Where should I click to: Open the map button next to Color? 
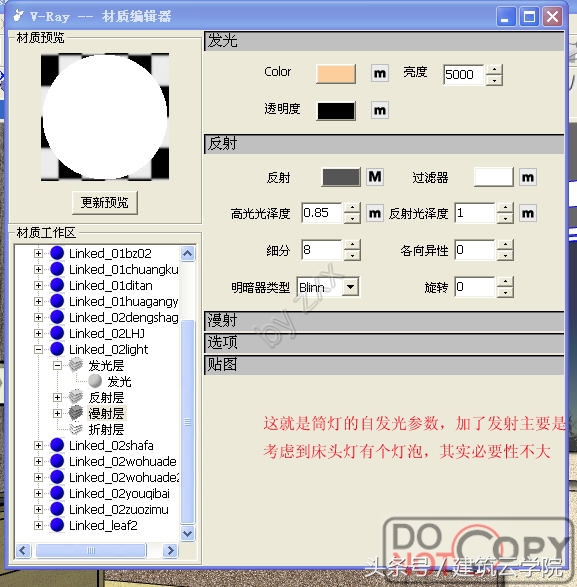[x=380, y=73]
